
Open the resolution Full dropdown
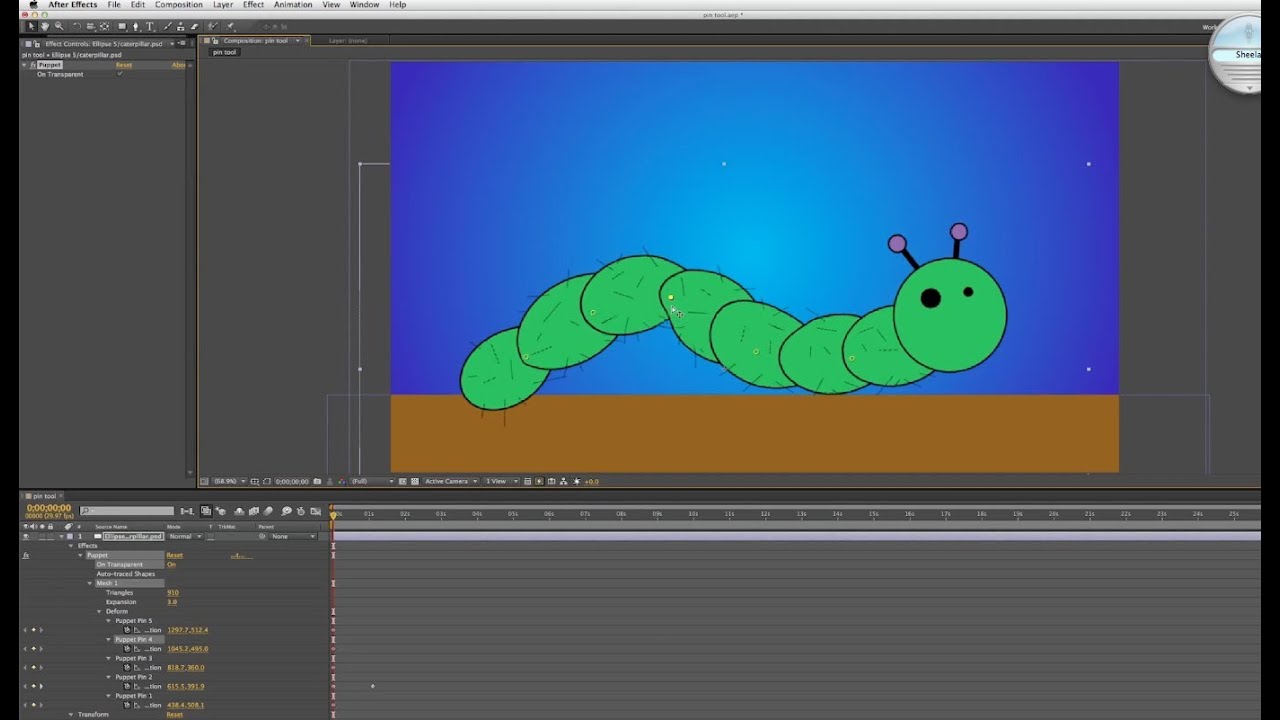(372, 481)
